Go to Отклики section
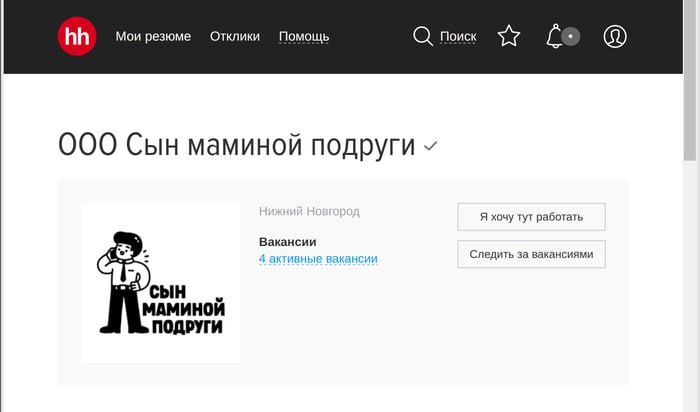700x412 pixels. click(235, 36)
